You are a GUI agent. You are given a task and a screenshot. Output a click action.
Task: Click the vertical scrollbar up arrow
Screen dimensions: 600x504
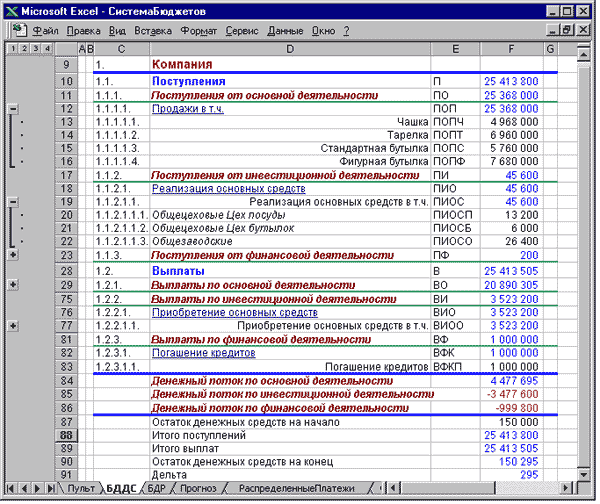(x=584, y=55)
